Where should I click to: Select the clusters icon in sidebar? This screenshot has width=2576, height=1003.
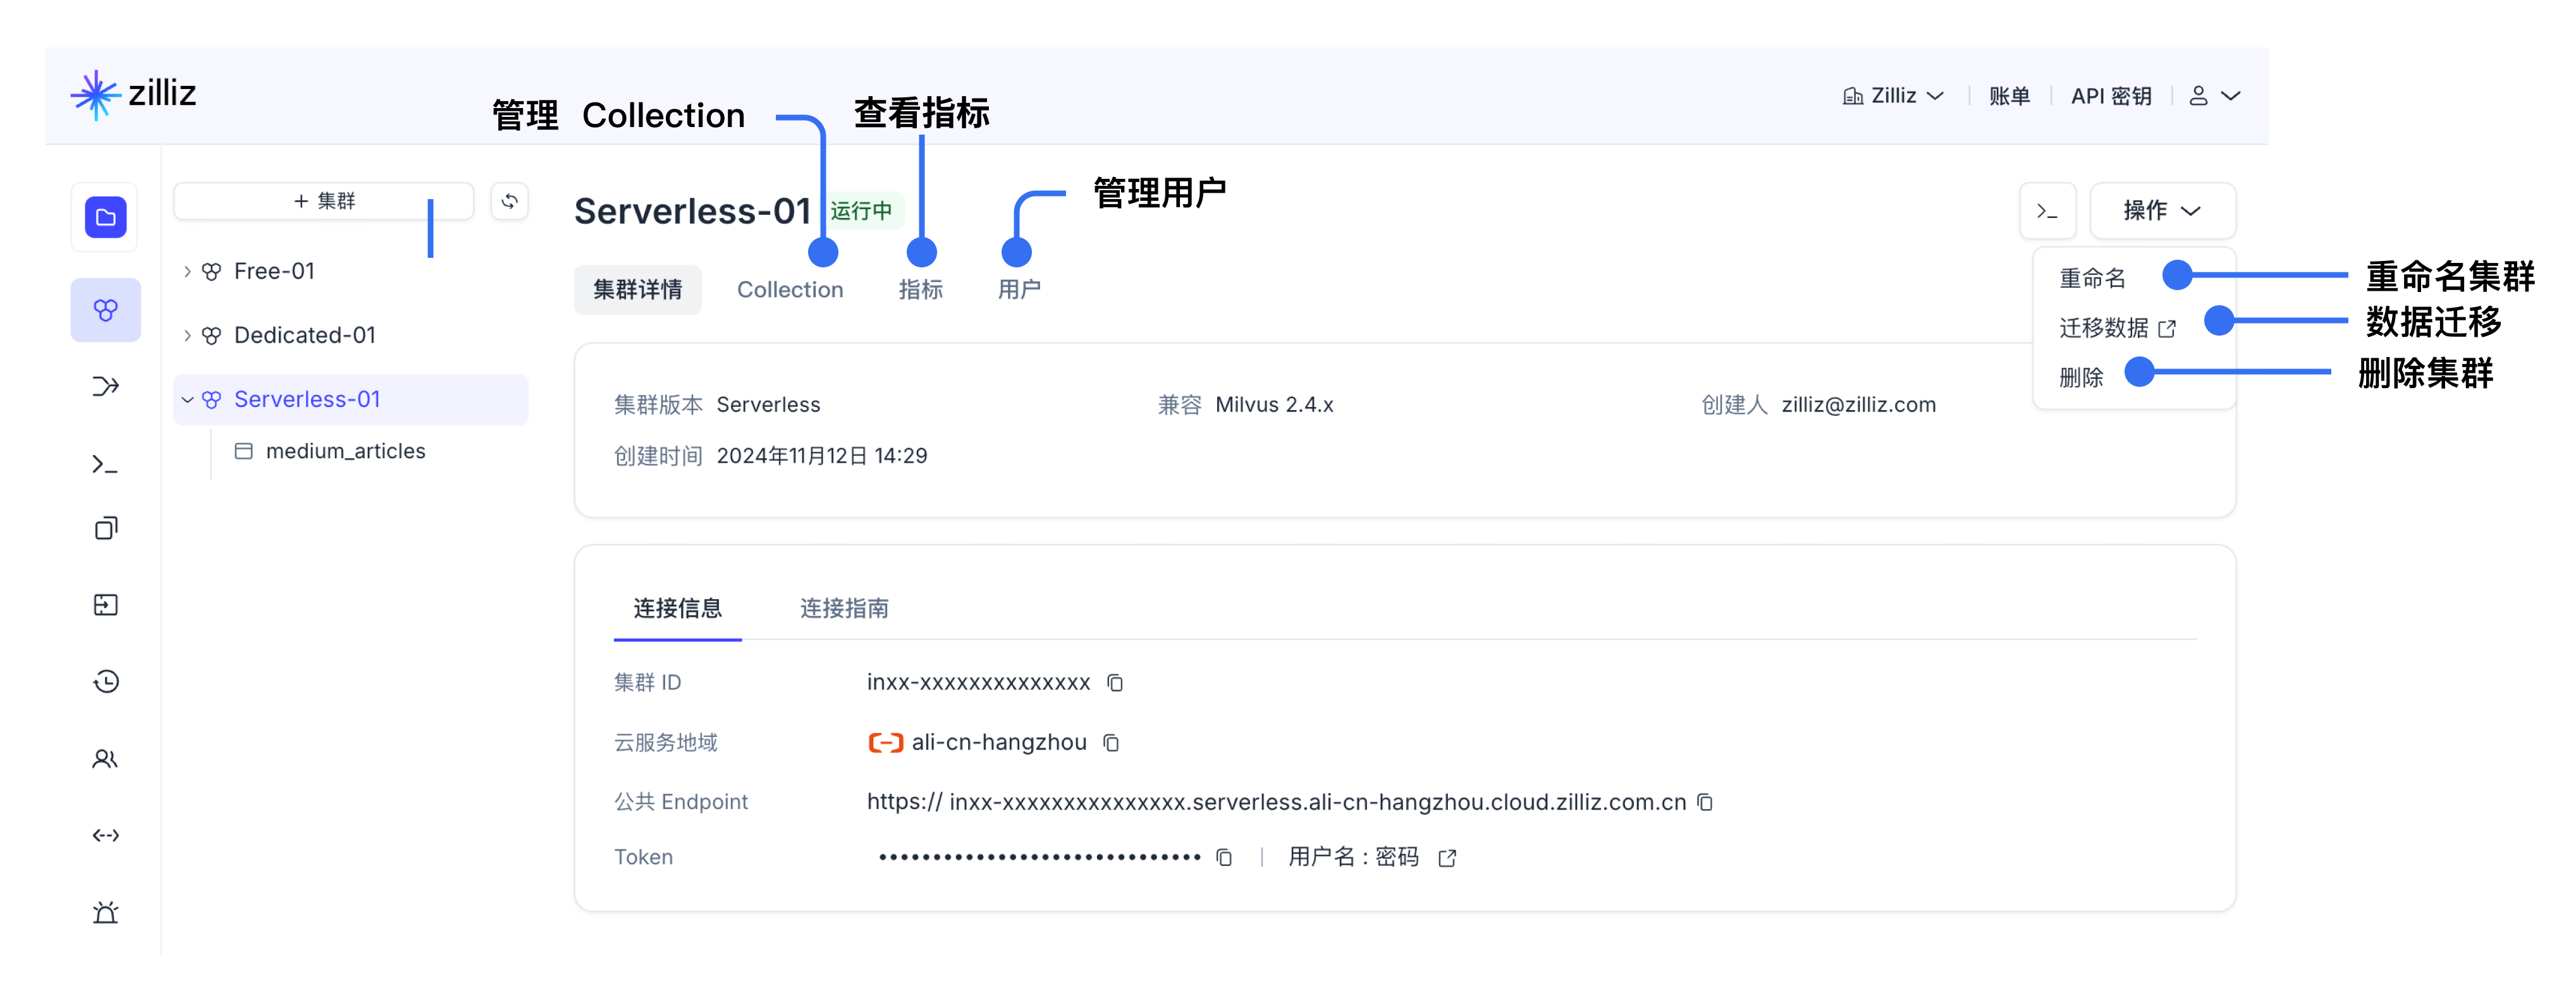tap(105, 310)
